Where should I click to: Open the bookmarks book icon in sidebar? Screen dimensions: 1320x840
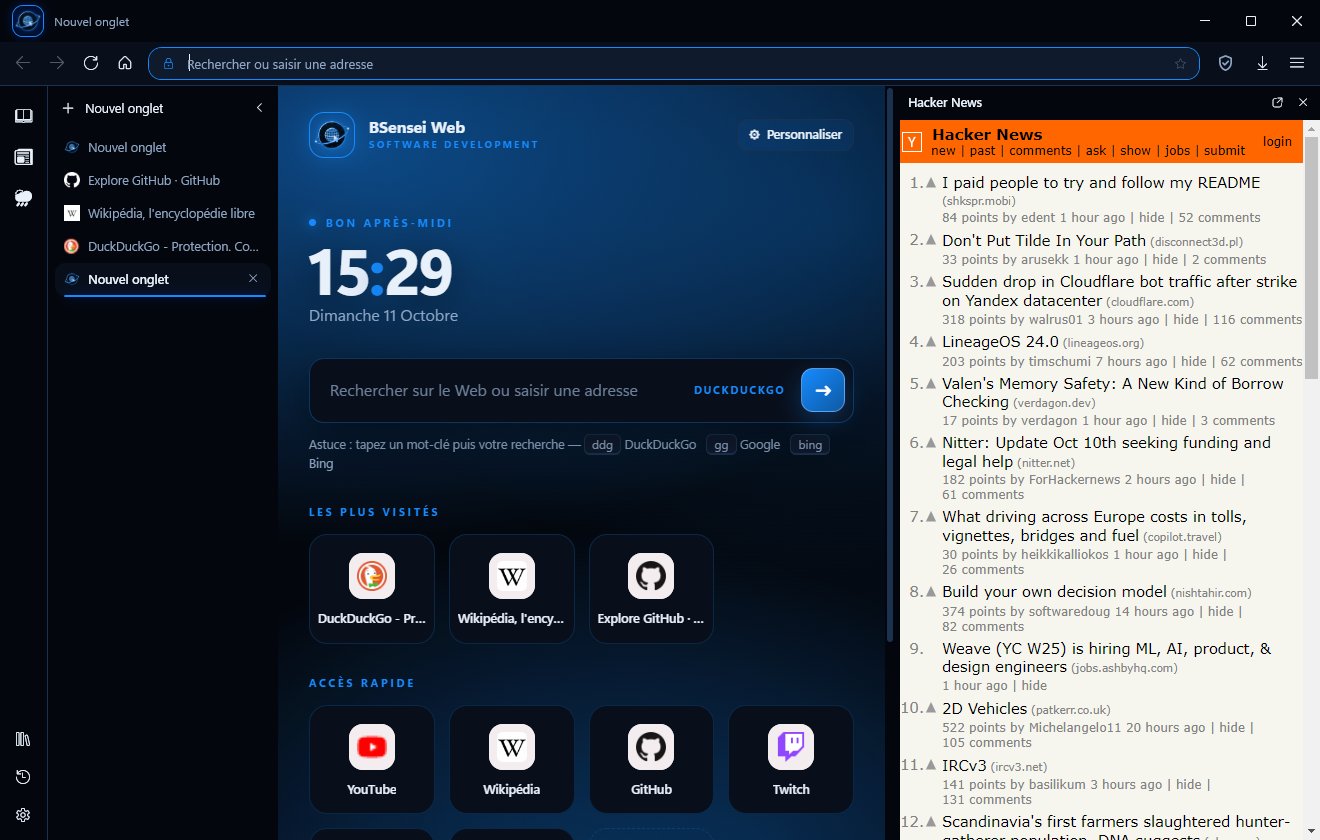(x=23, y=116)
